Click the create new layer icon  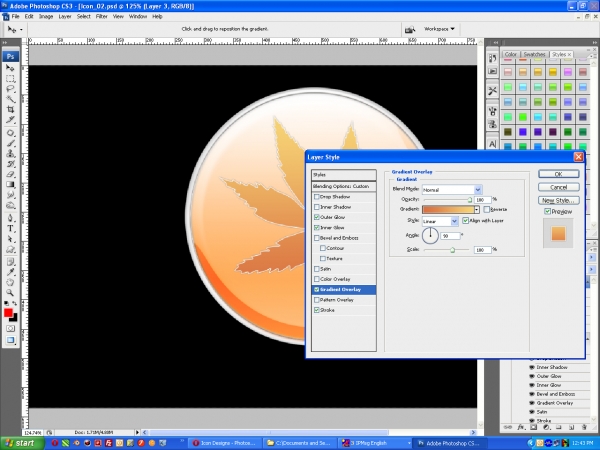pyautogui.click(x=571, y=427)
